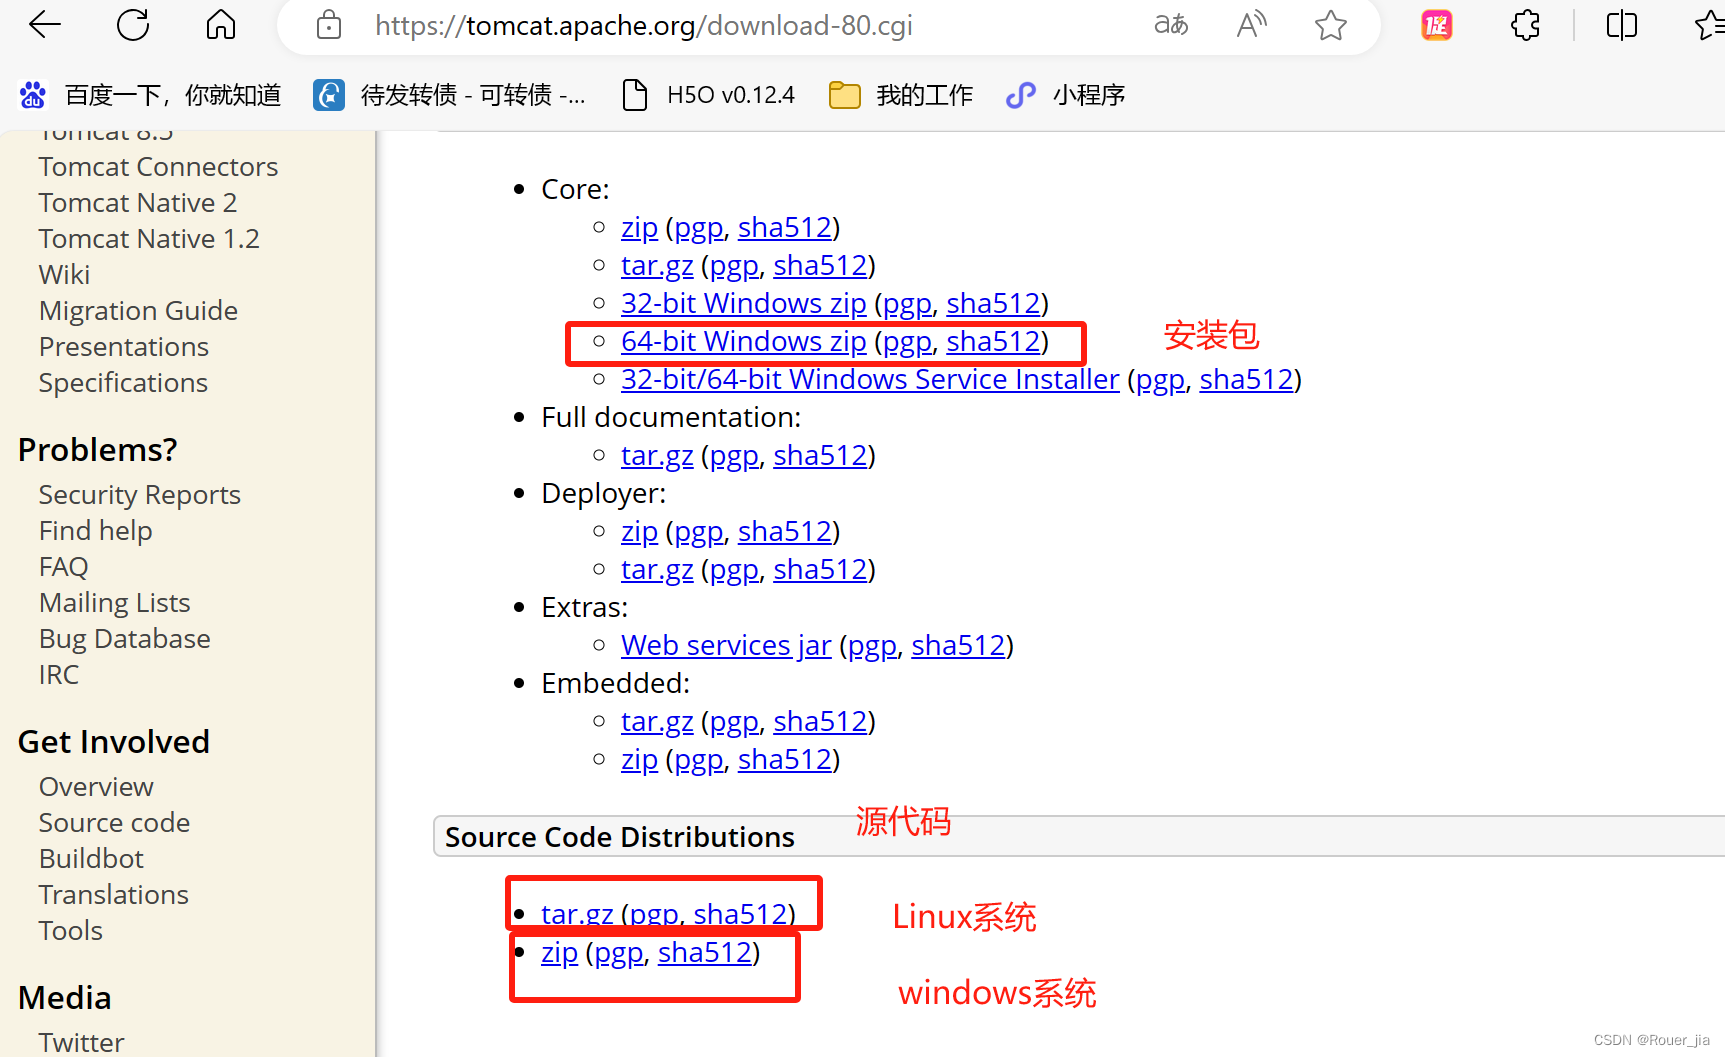Start read aloud from address bar
Image resolution: width=1725 pixels, height=1057 pixels.
pyautogui.click(x=1252, y=25)
